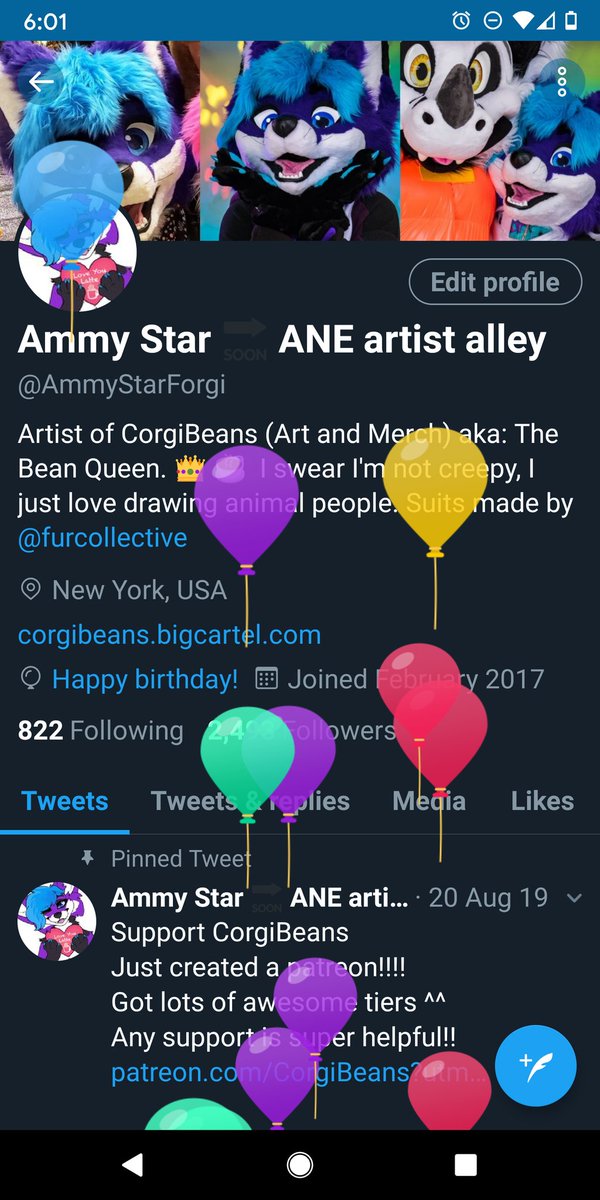Expand the pinned tweet dropdown chevron

(574, 898)
